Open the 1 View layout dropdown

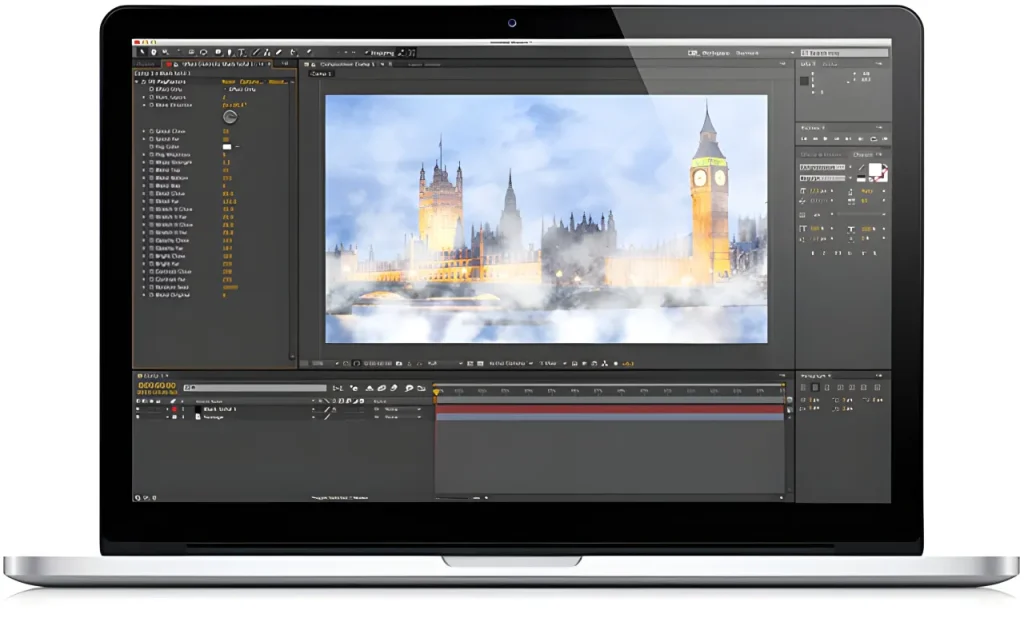pyautogui.click(x=552, y=364)
